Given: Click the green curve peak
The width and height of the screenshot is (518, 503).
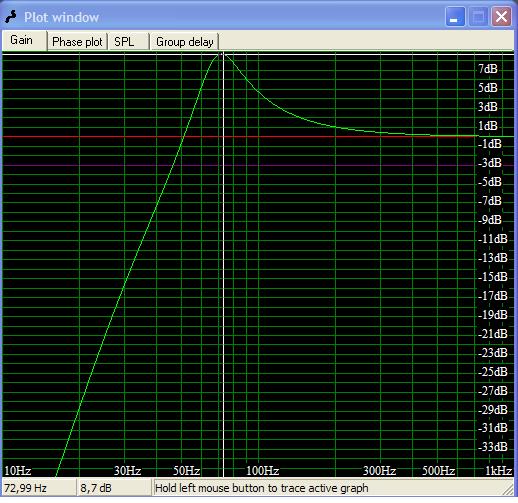Looking at the screenshot, I should pos(221,55).
